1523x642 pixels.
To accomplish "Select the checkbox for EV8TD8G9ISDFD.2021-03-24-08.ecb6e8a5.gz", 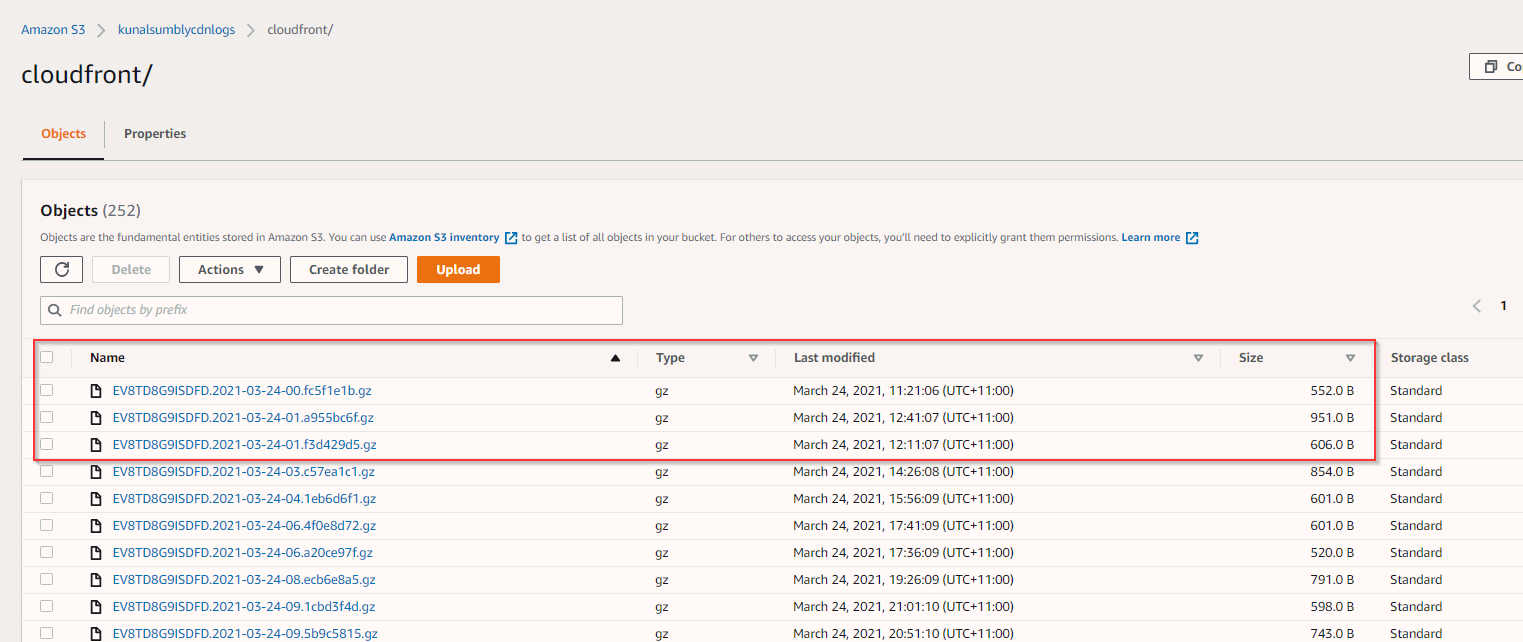I will click(46, 579).
